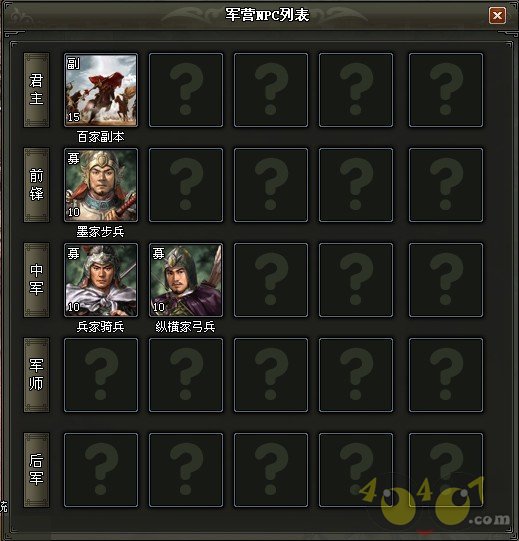Click the second locked slot in 前锋 row
This screenshot has height=541, width=519.
pos(271,185)
